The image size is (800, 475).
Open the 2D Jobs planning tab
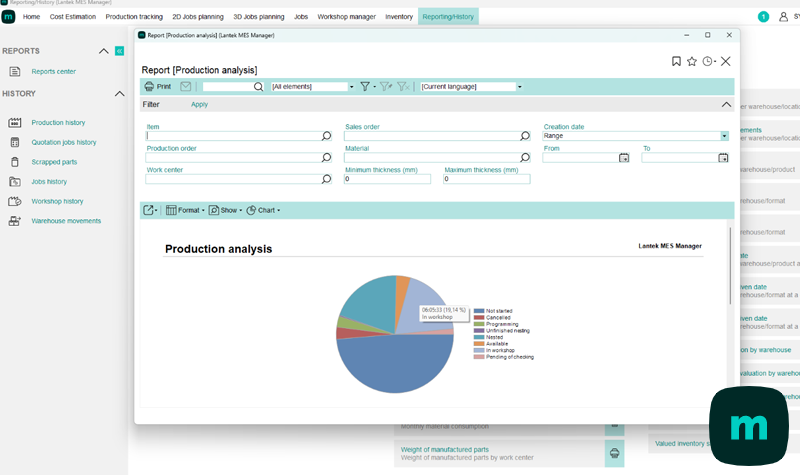(x=198, y=17)
